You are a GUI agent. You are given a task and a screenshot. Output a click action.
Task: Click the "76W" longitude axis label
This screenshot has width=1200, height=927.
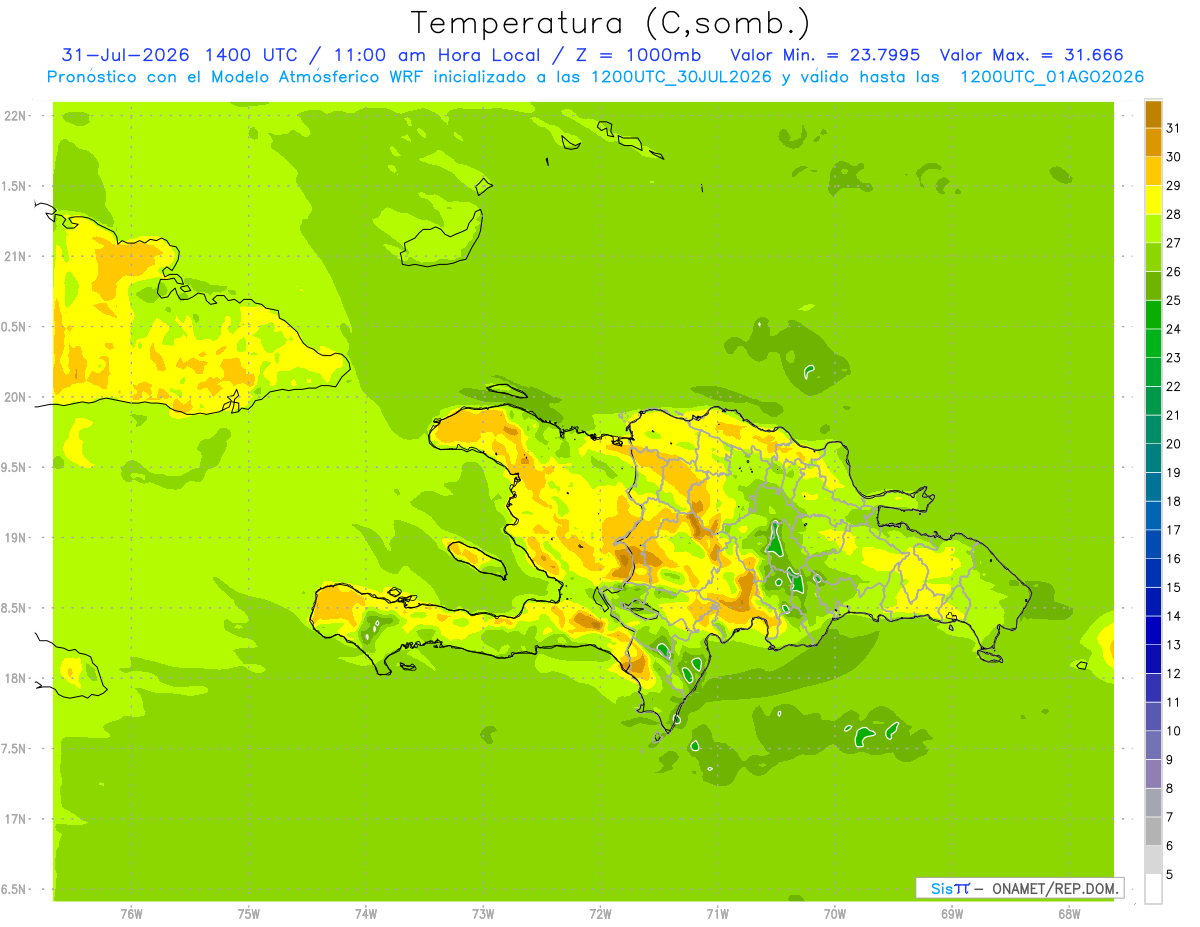pos(131,913)
